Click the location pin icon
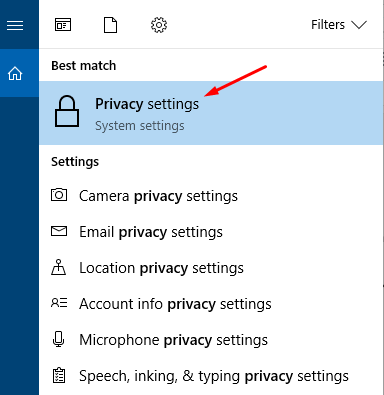The width and height of the screenshot is (384, 395). pos(59,267)
